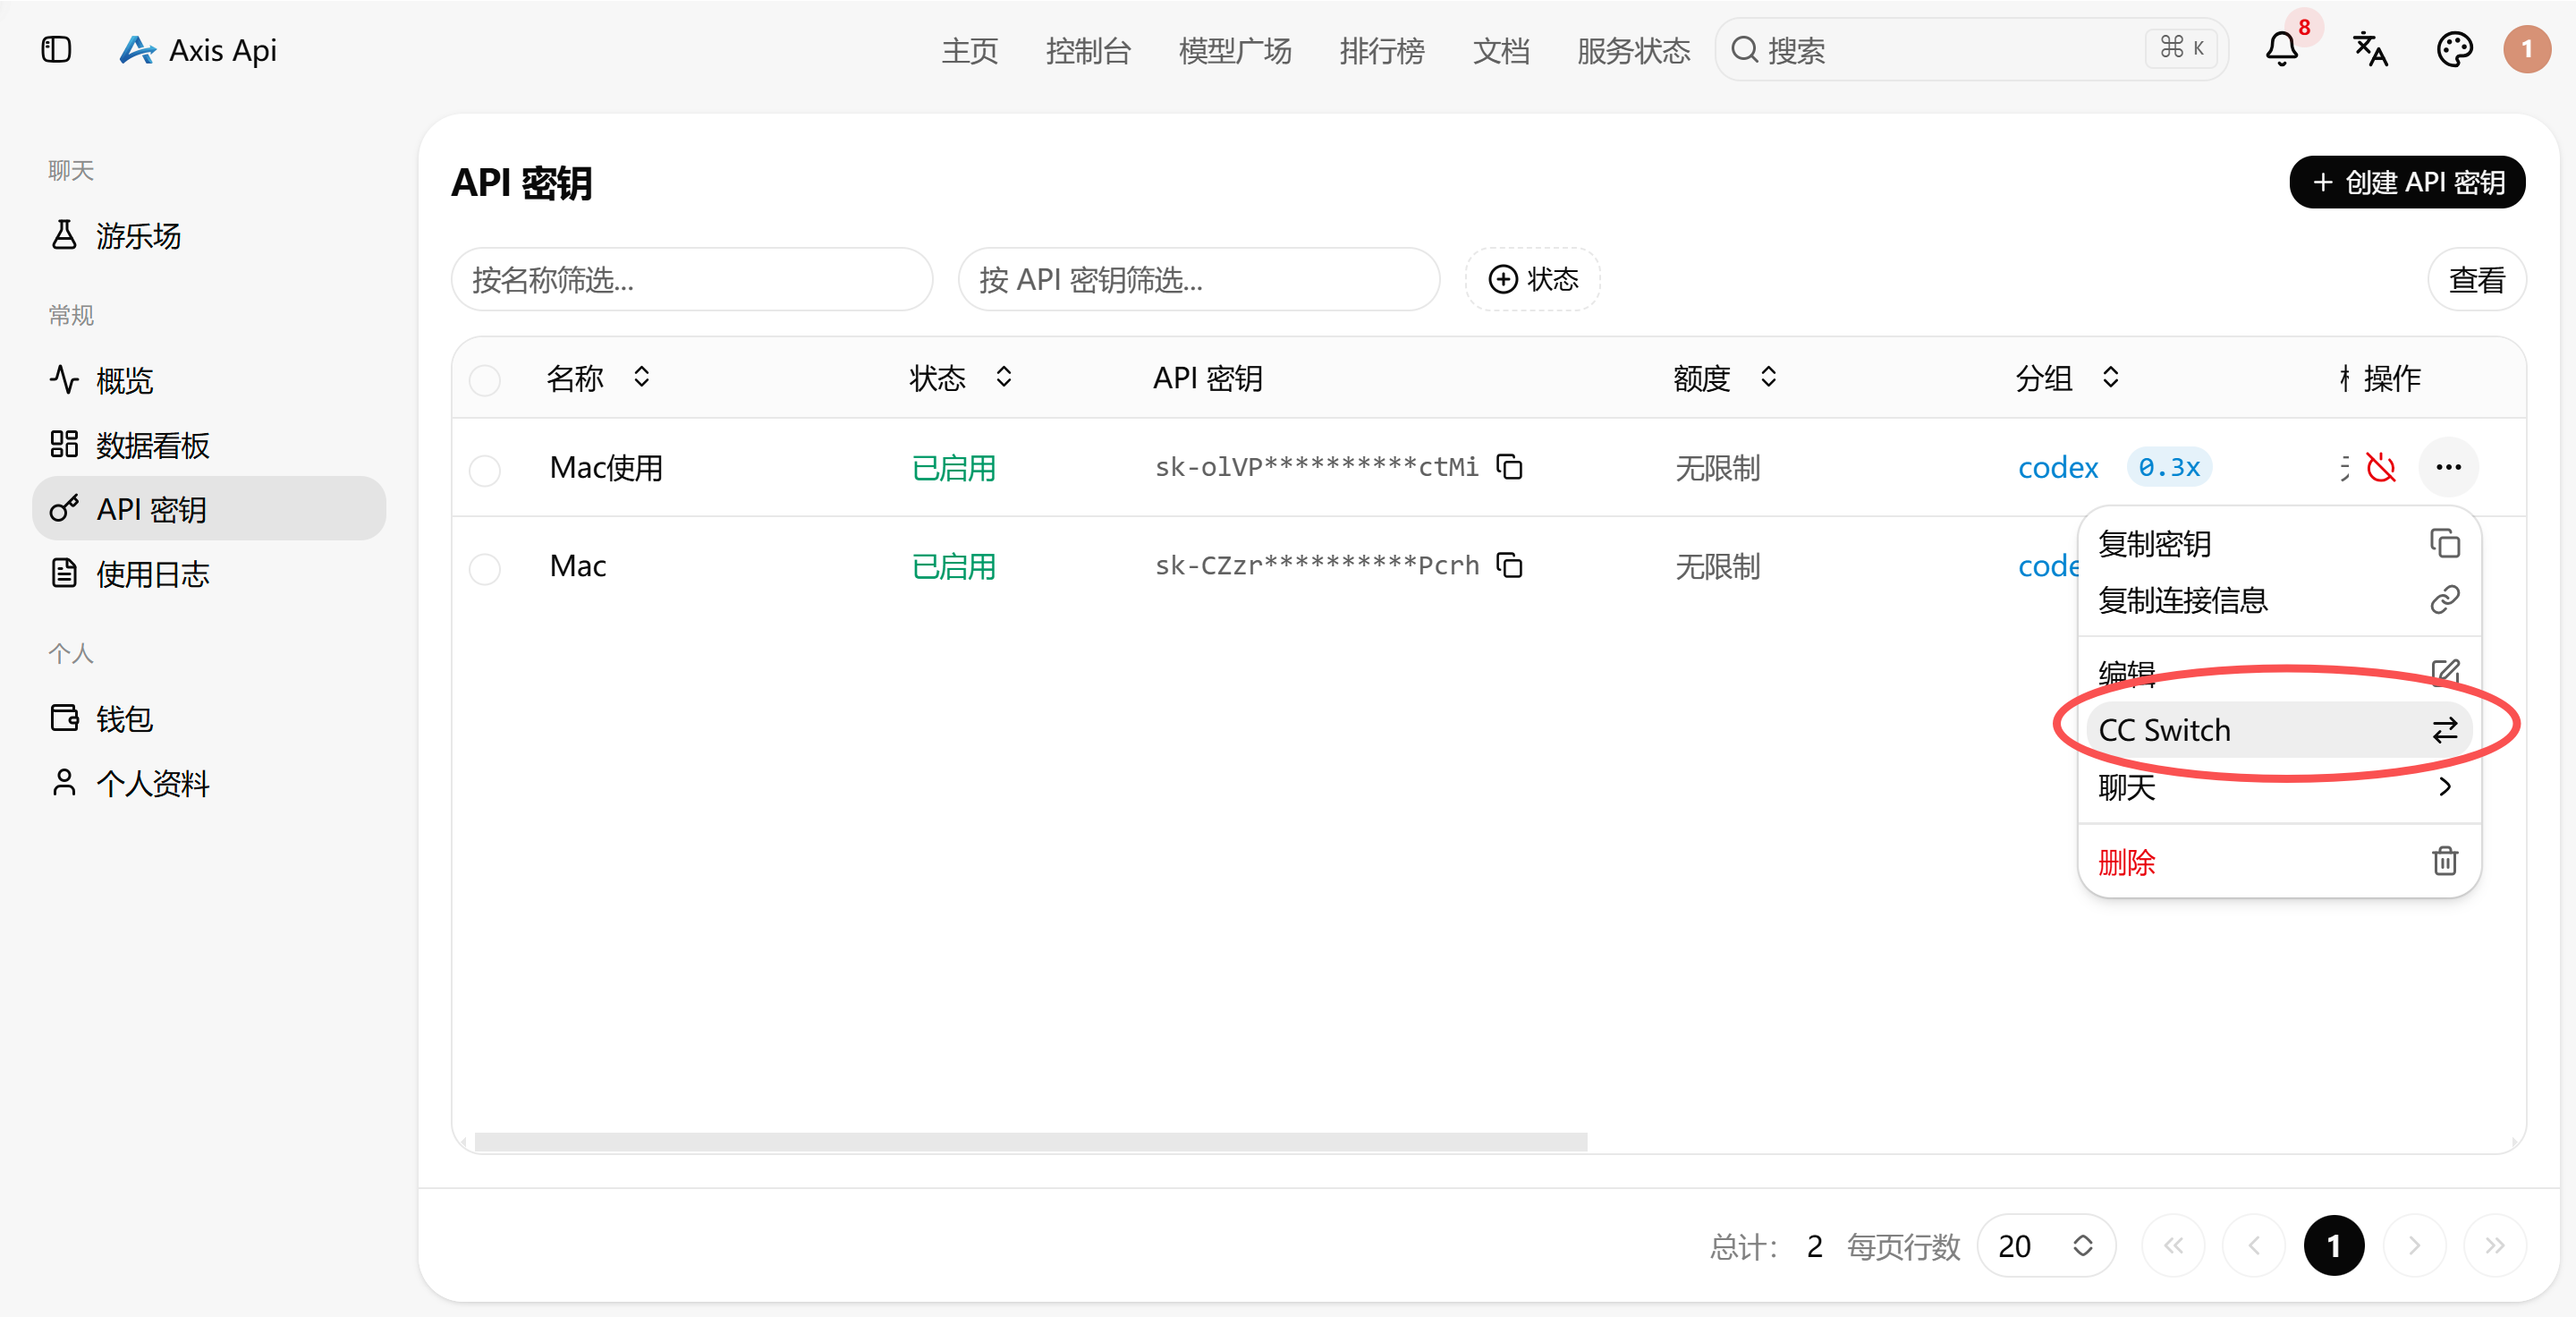
Task: Open 排行榜 in the top navigation
Action: tap(1382, 50)
